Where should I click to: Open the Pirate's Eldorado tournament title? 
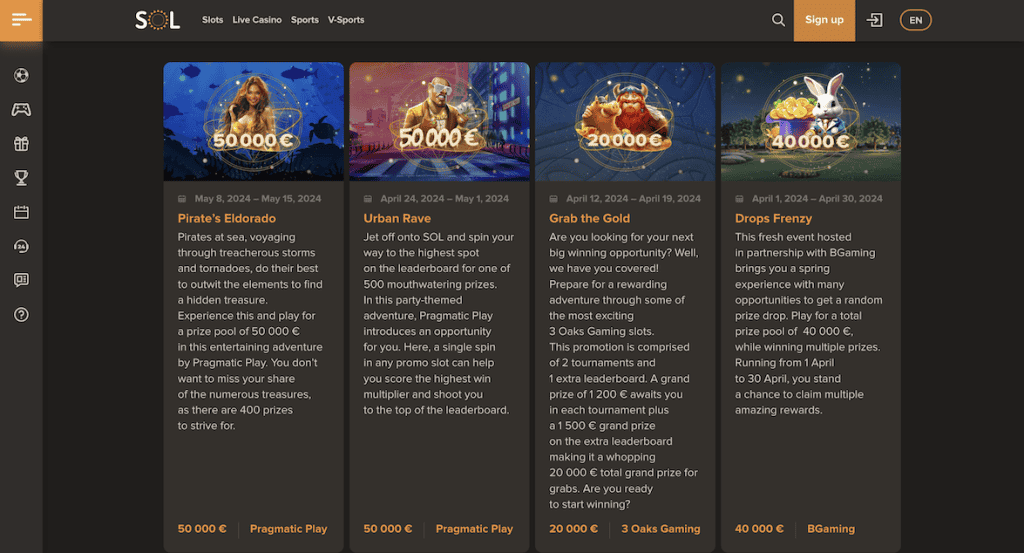pyautogui.click(x=226, y=218)
